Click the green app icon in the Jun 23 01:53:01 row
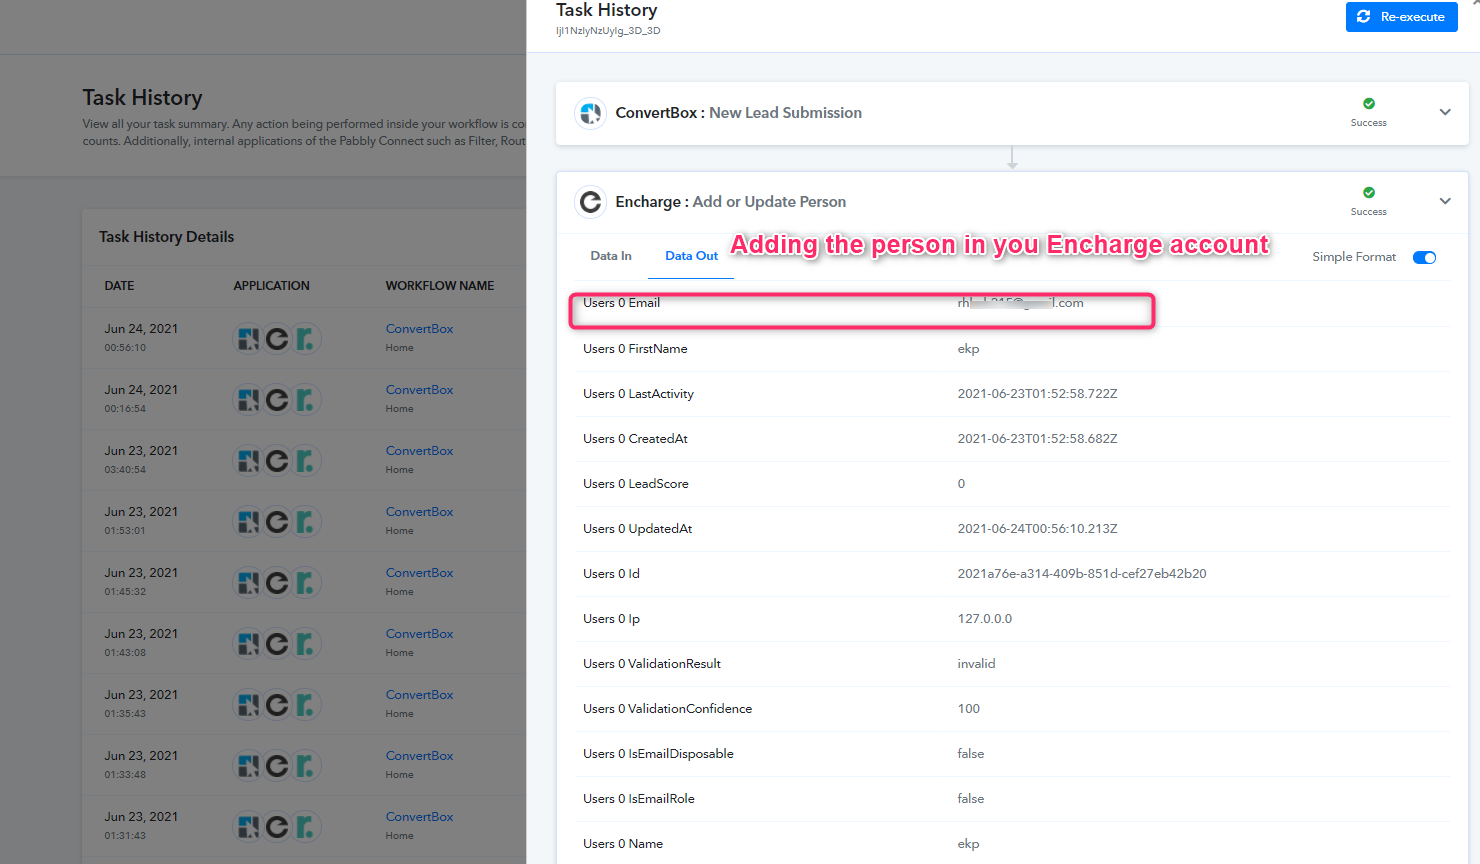 click(x=305, y=522)
